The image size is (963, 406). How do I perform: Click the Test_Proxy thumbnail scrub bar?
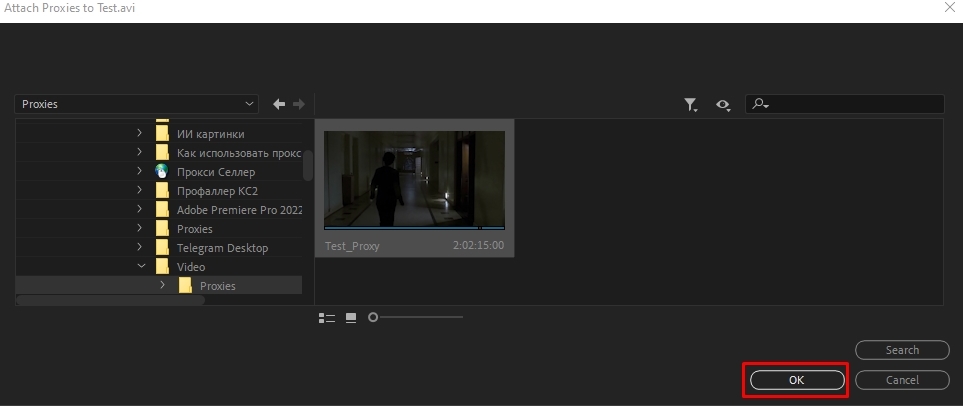pyautogui.click(x=415, y=228)
